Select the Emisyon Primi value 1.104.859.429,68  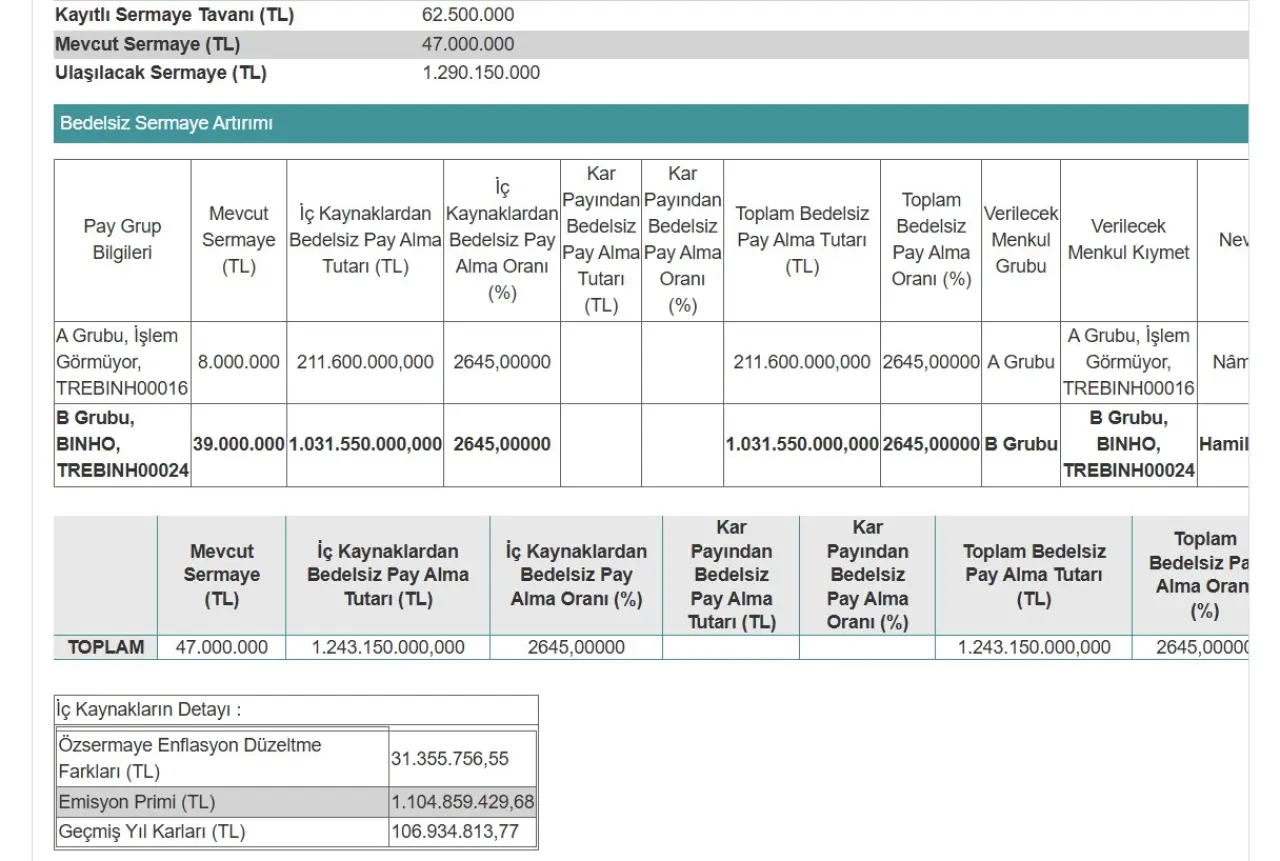(462, 802)
